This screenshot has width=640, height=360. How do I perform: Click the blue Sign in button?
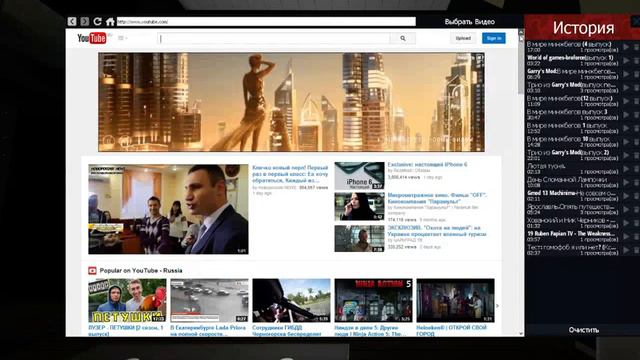(x=494, y=38)
